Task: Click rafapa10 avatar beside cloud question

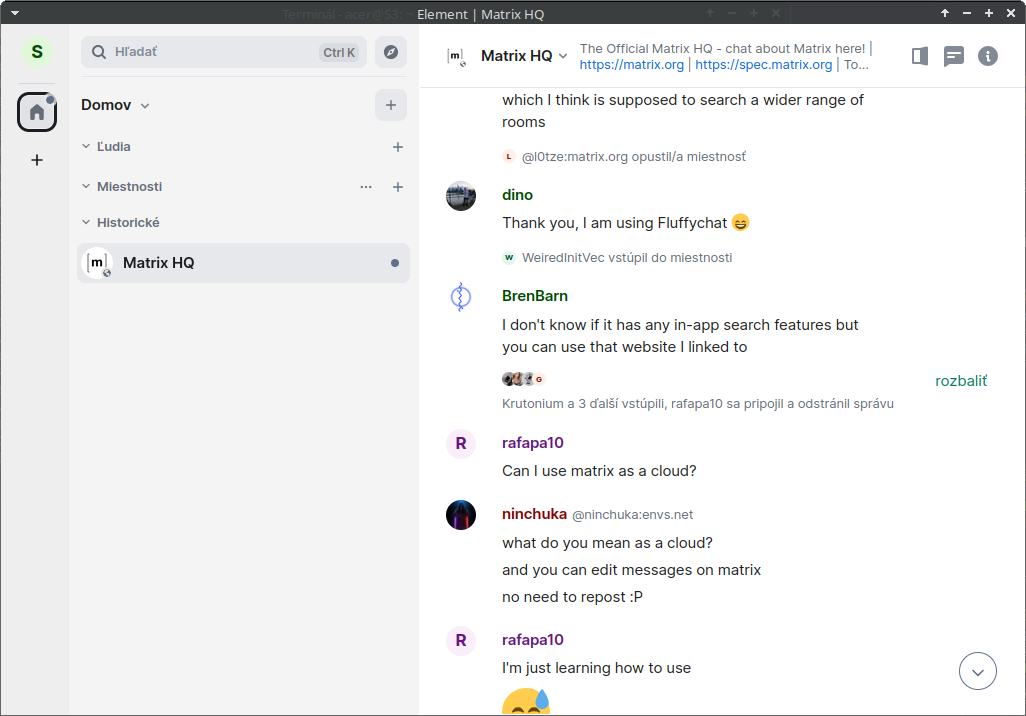Action: 461,444
